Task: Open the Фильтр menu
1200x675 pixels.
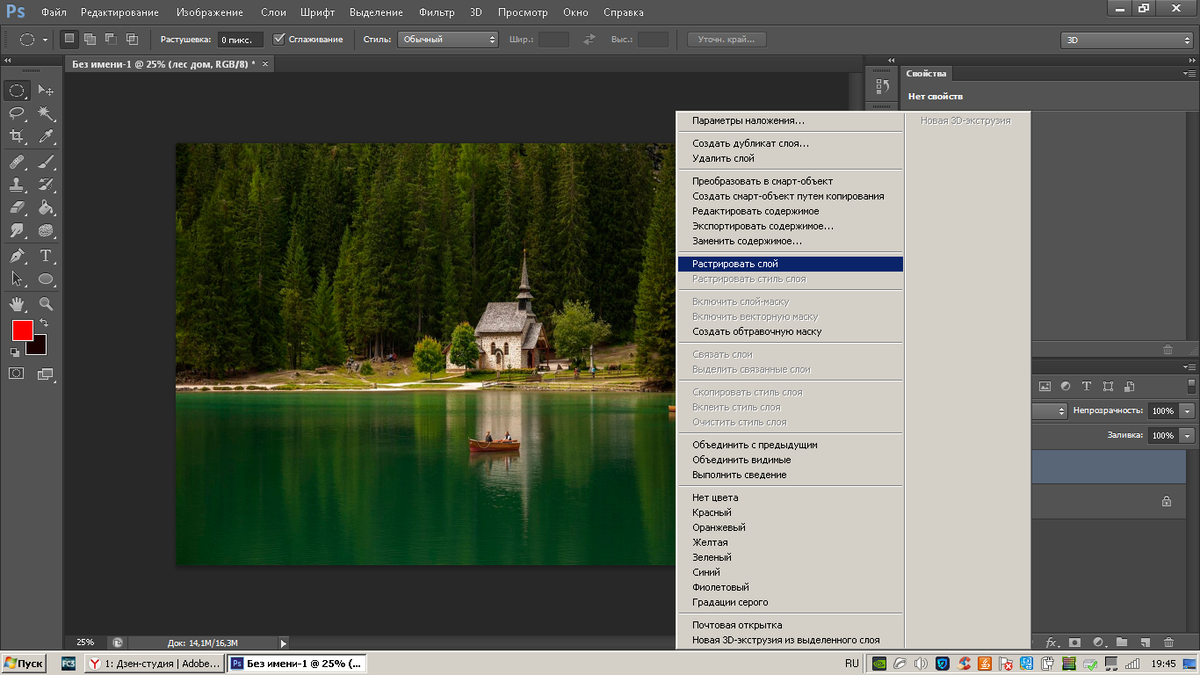Action: [437, 13]
